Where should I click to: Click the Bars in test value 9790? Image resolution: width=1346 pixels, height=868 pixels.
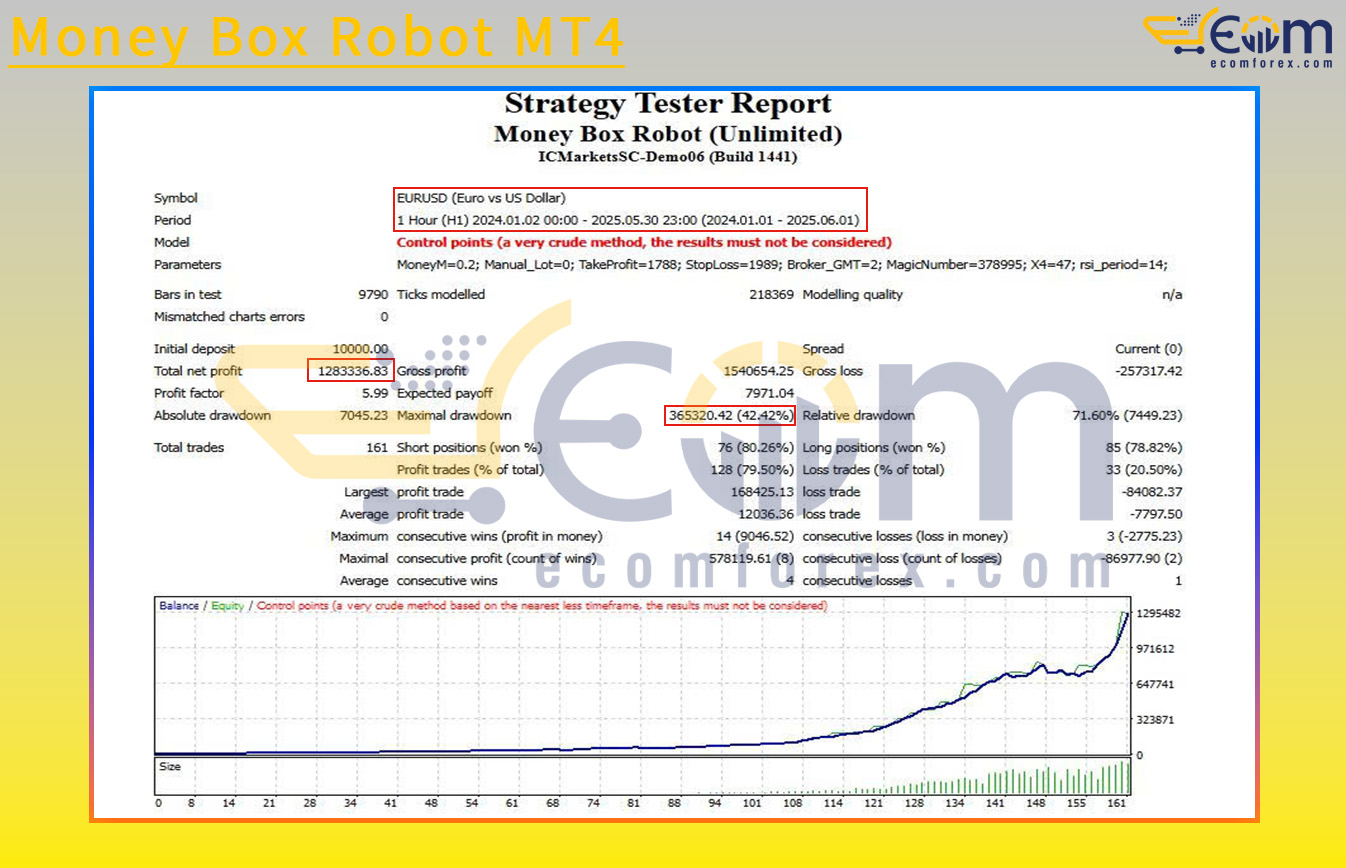[373, 295]
